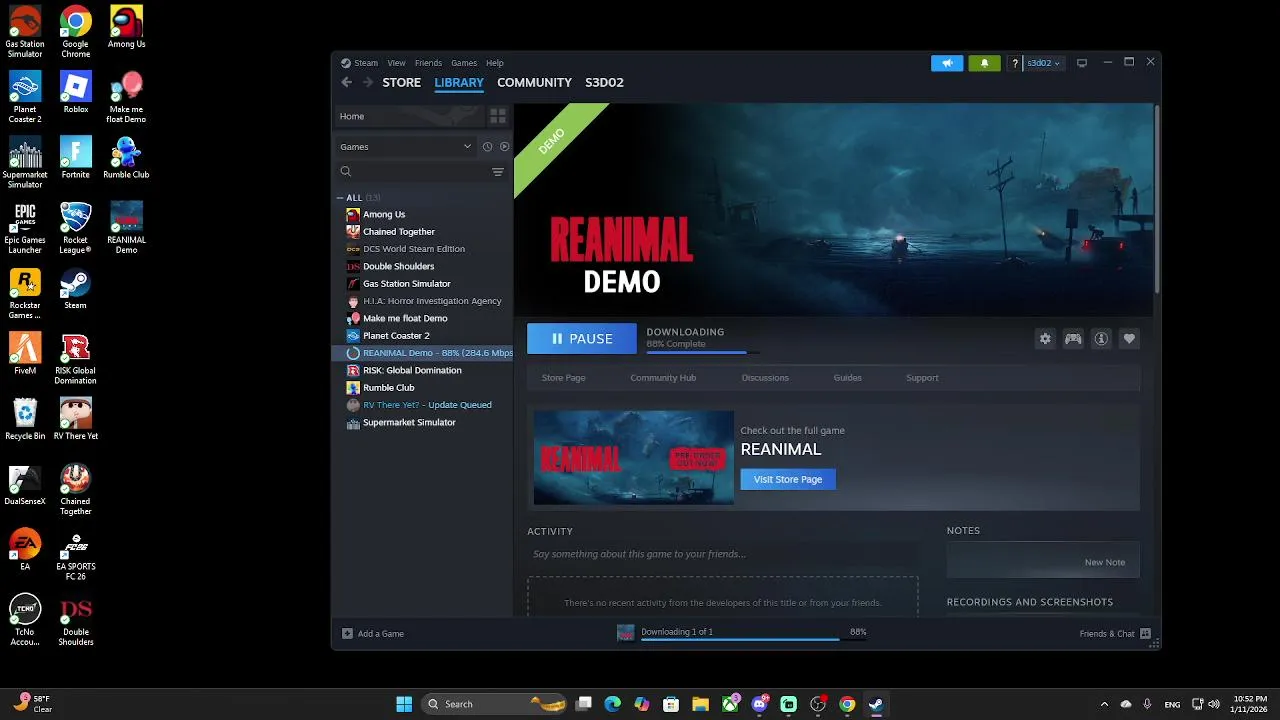
Task: Open REANIMAL Demo manage gear settings
Action: pyautogui.click(x=1045, y=339)
